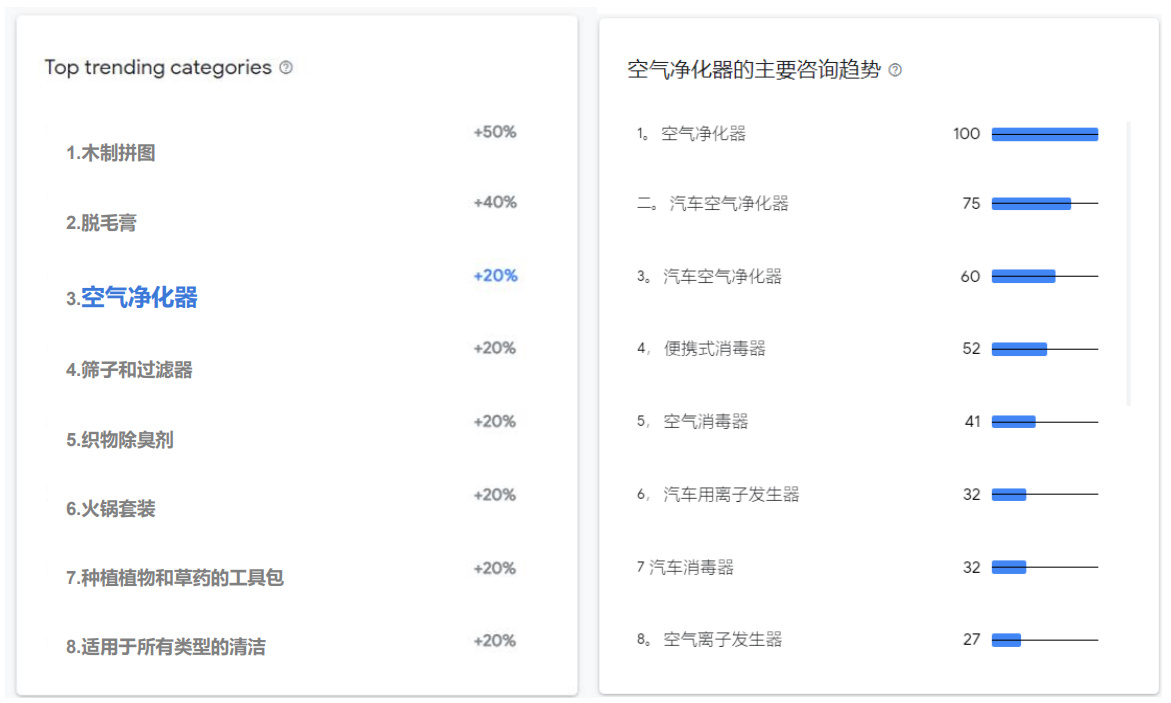The width and height of the screenshot is (1171, 703).
Task: Click the +50% growth value
Action: coord(495,132)
